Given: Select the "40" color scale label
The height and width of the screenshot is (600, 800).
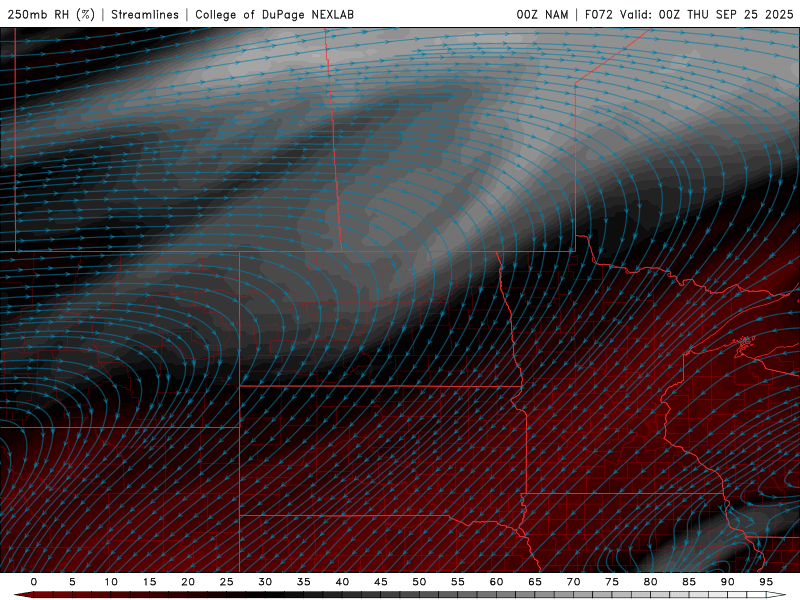Looking at the screenshot, I should point(342,582).
